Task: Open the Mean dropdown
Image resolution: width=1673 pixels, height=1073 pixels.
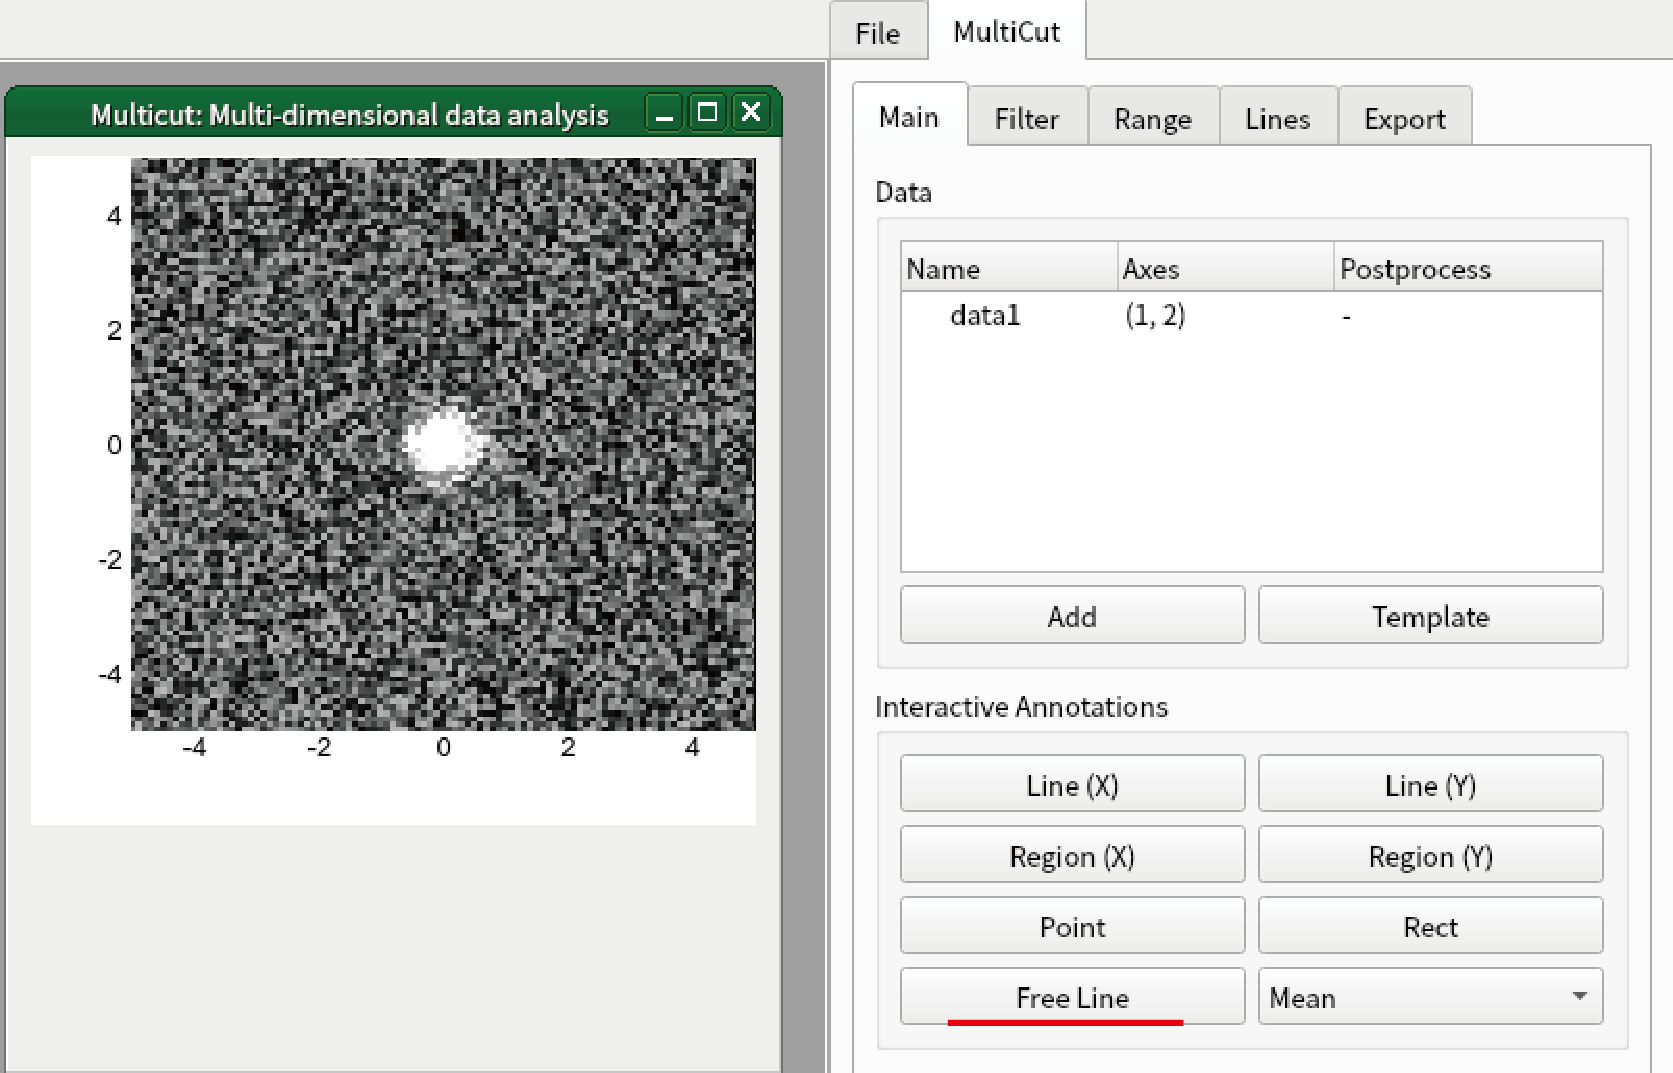Action: [x=1430, y=997]
